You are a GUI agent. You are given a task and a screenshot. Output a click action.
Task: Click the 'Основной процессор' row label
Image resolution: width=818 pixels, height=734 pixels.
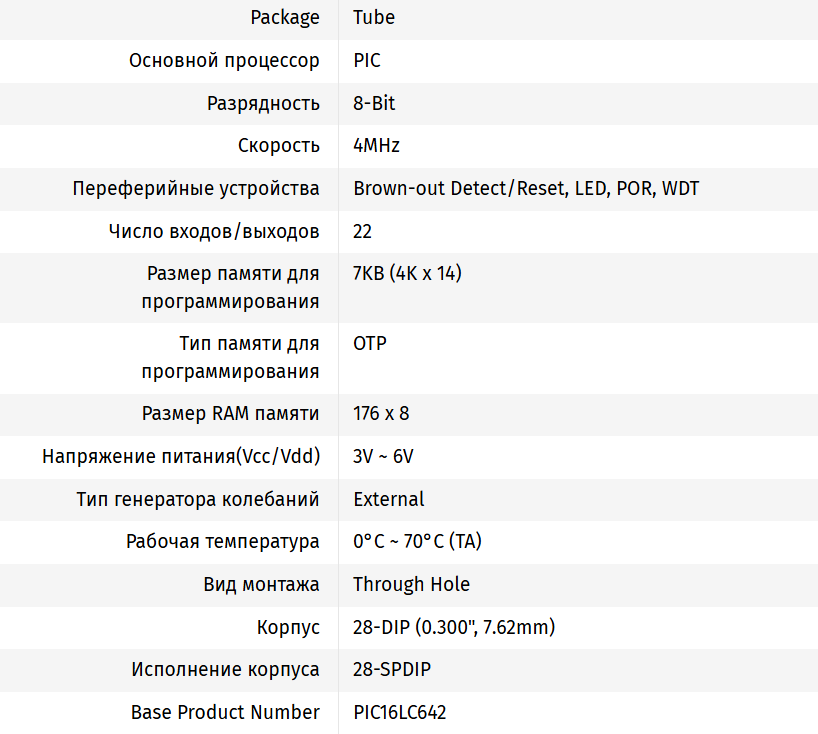[x=224, y=61]
